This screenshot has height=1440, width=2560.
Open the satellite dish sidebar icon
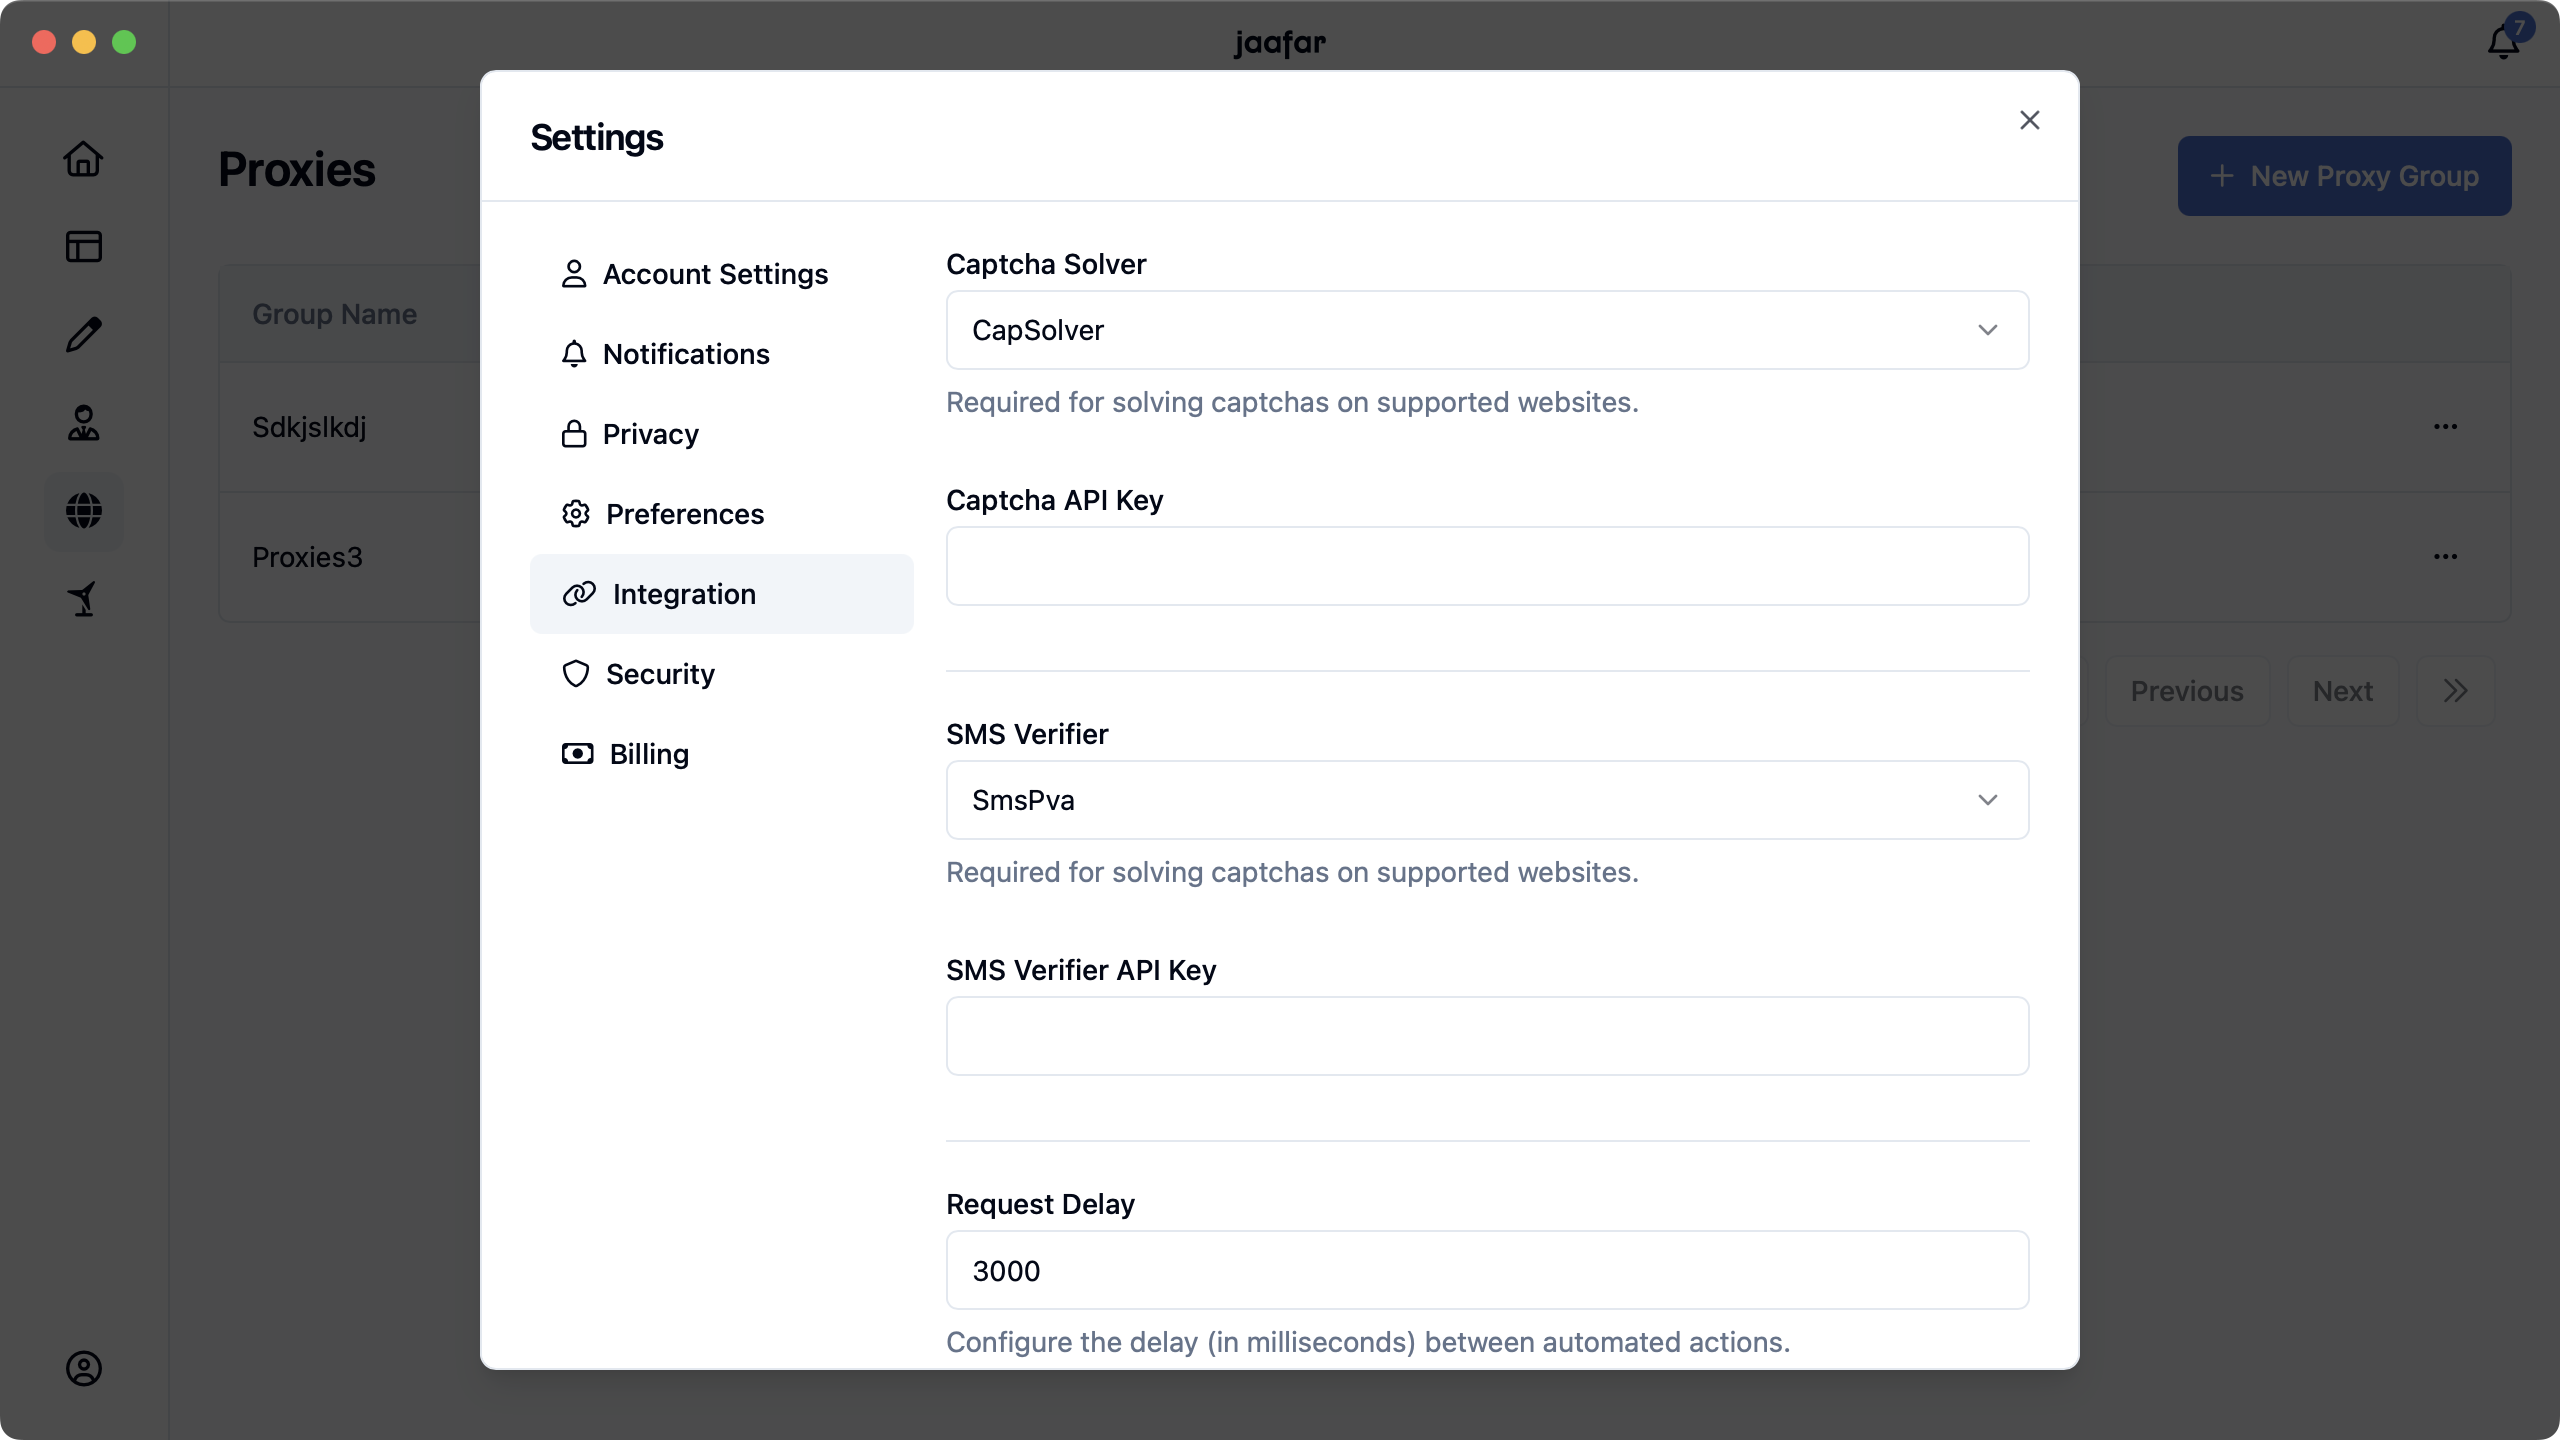pyautogui.click(x=84, y=599)
